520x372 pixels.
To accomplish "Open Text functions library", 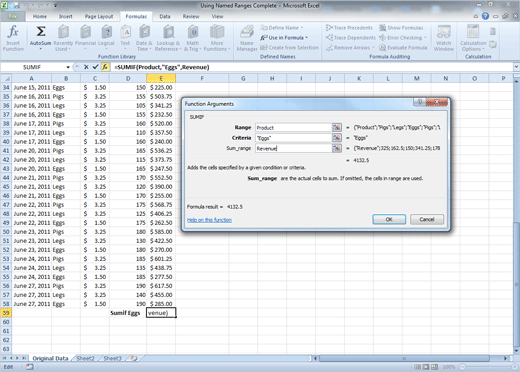I will point(125,38).
